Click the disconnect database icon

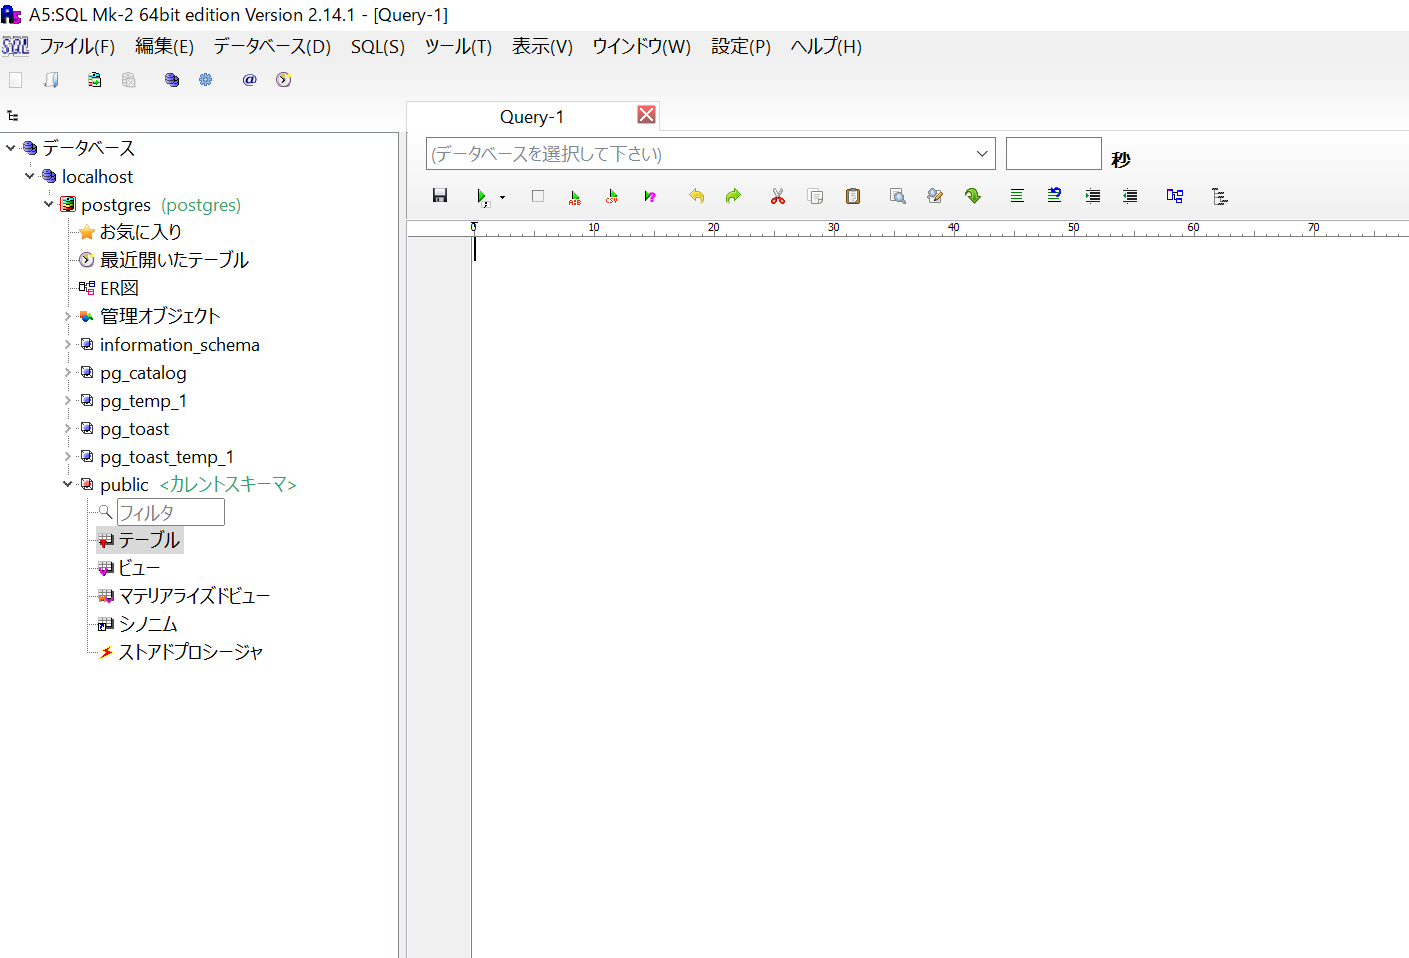pos(129,80)
